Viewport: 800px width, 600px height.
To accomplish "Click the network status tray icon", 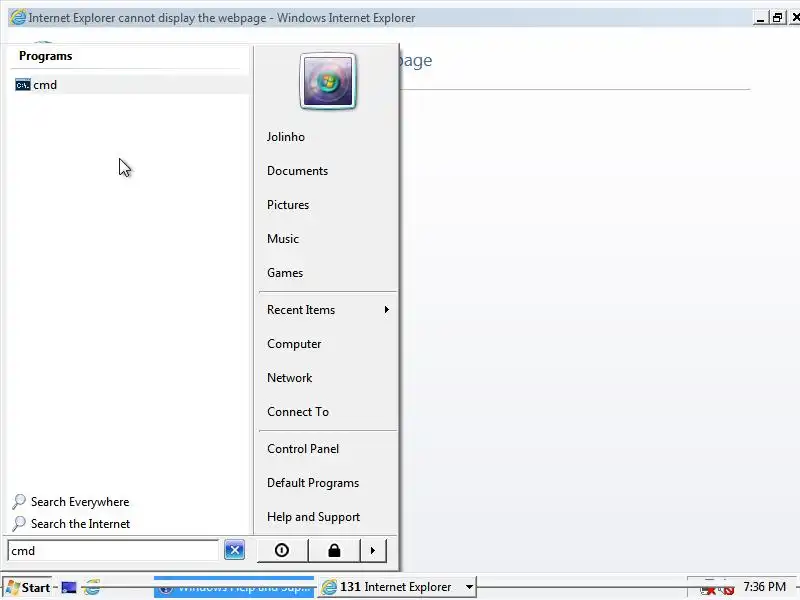I will pos(708,589).
